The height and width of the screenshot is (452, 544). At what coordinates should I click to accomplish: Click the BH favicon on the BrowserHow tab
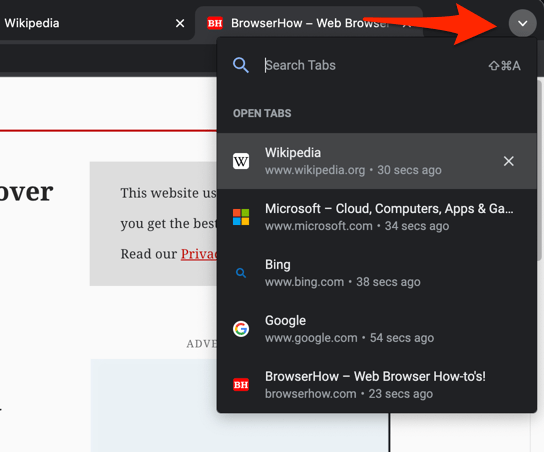215,23
